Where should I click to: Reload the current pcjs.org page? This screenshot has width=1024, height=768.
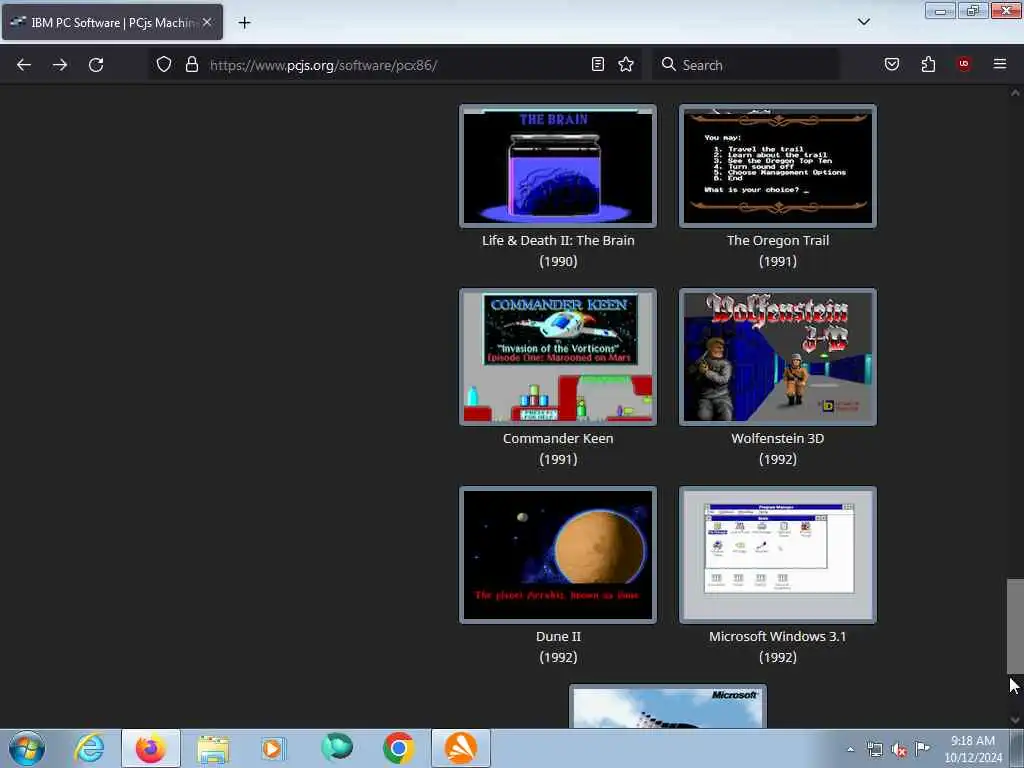pyautogui.click(x=96, y=65)
